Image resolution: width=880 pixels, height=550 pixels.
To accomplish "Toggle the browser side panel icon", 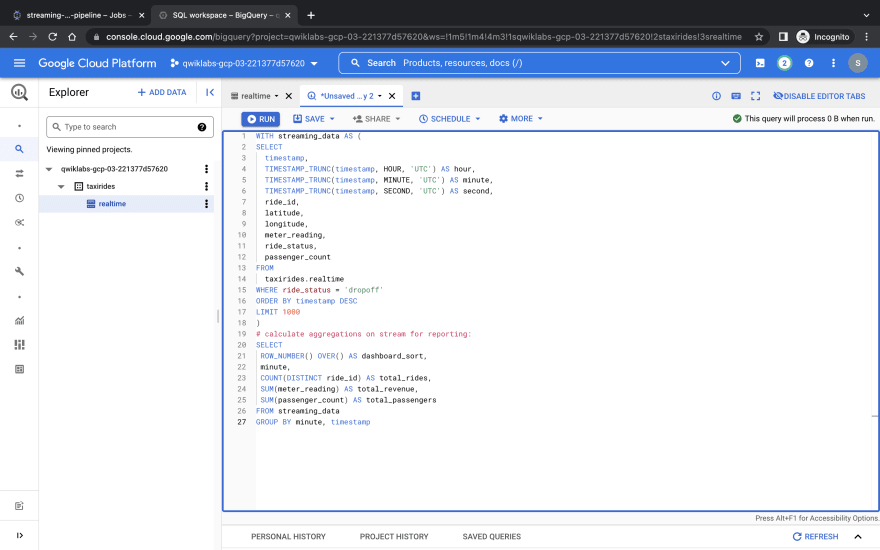I will click(x=783, y=37).
